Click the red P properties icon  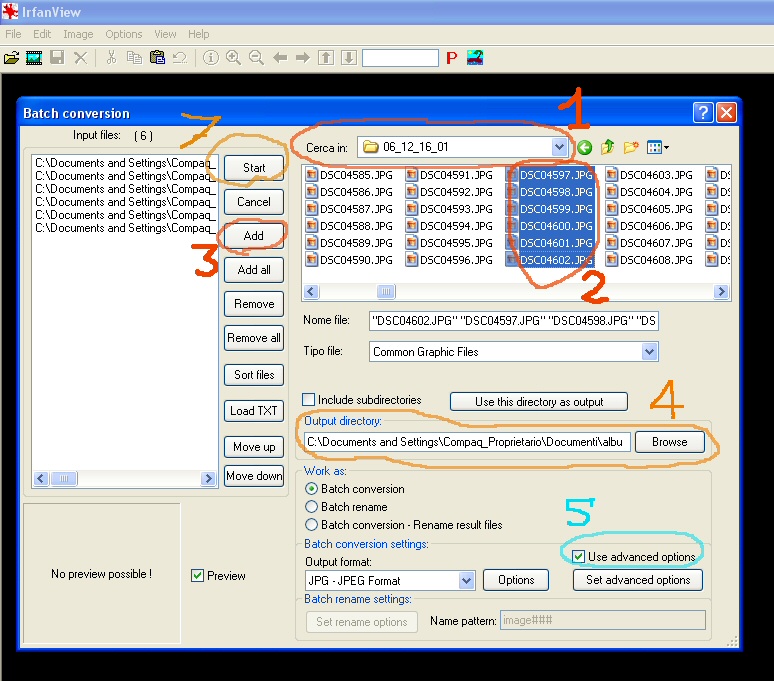451,58
